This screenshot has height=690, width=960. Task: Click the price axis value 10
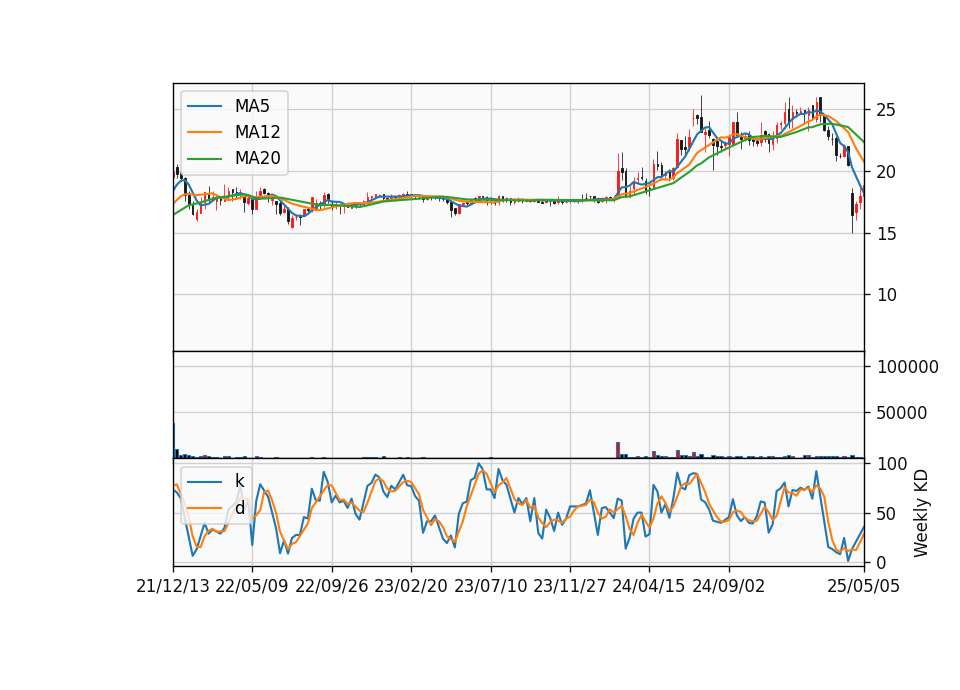(x=886, y=295)
